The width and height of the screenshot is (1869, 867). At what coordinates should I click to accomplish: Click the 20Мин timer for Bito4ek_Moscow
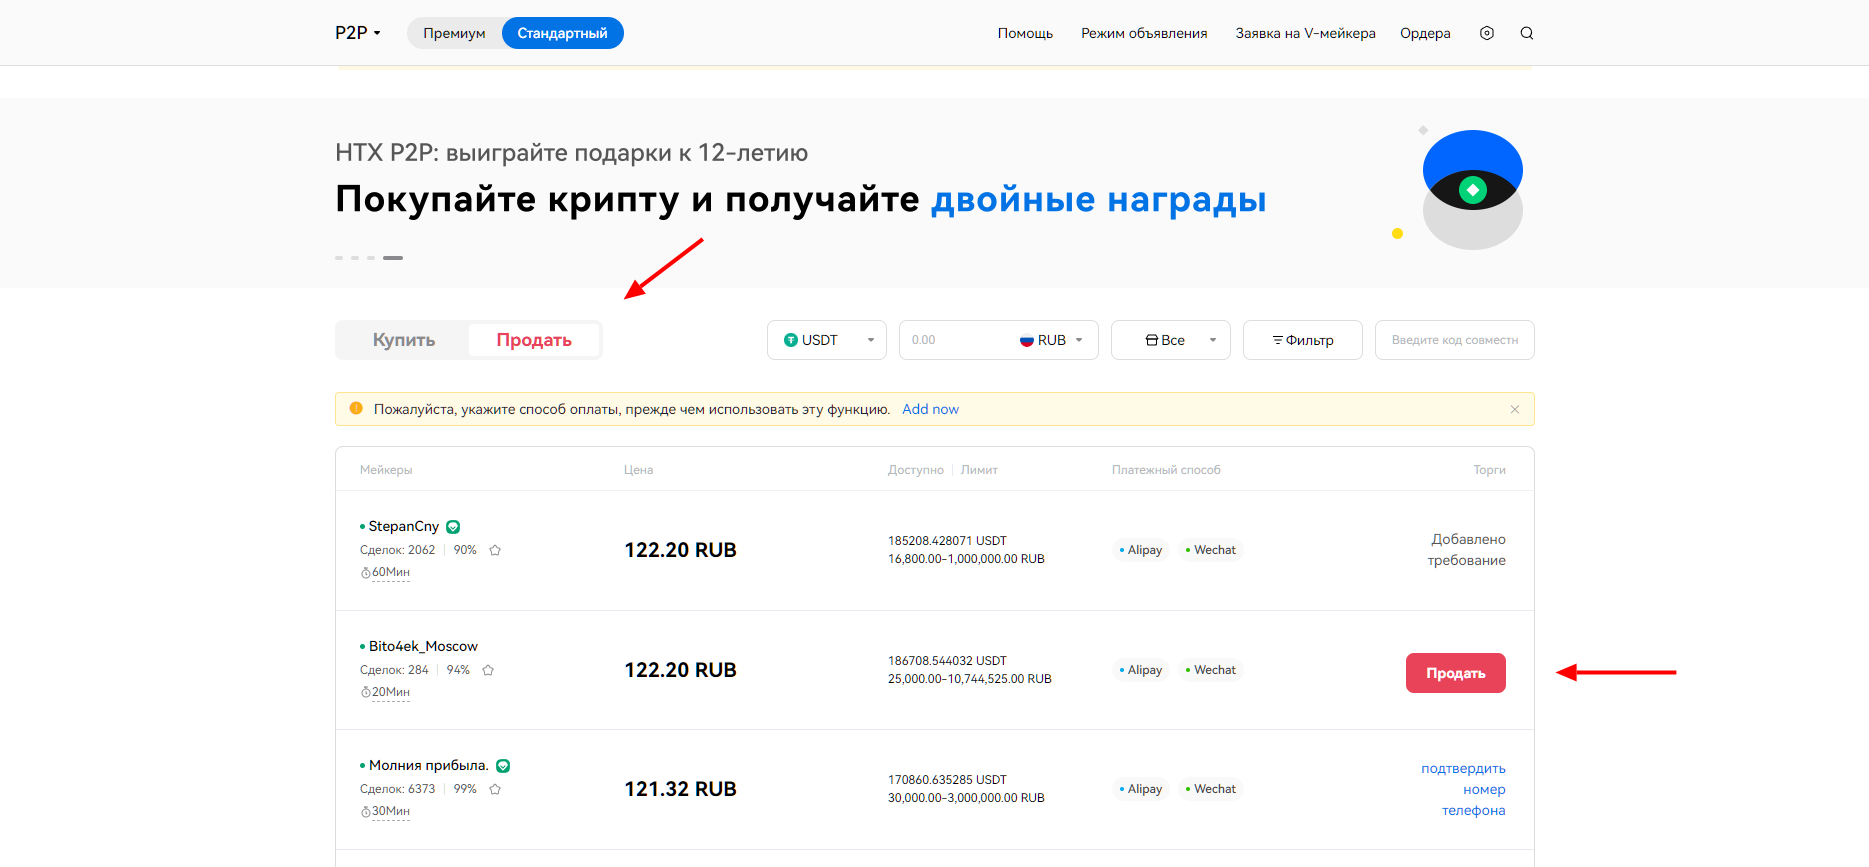[386, 692]
